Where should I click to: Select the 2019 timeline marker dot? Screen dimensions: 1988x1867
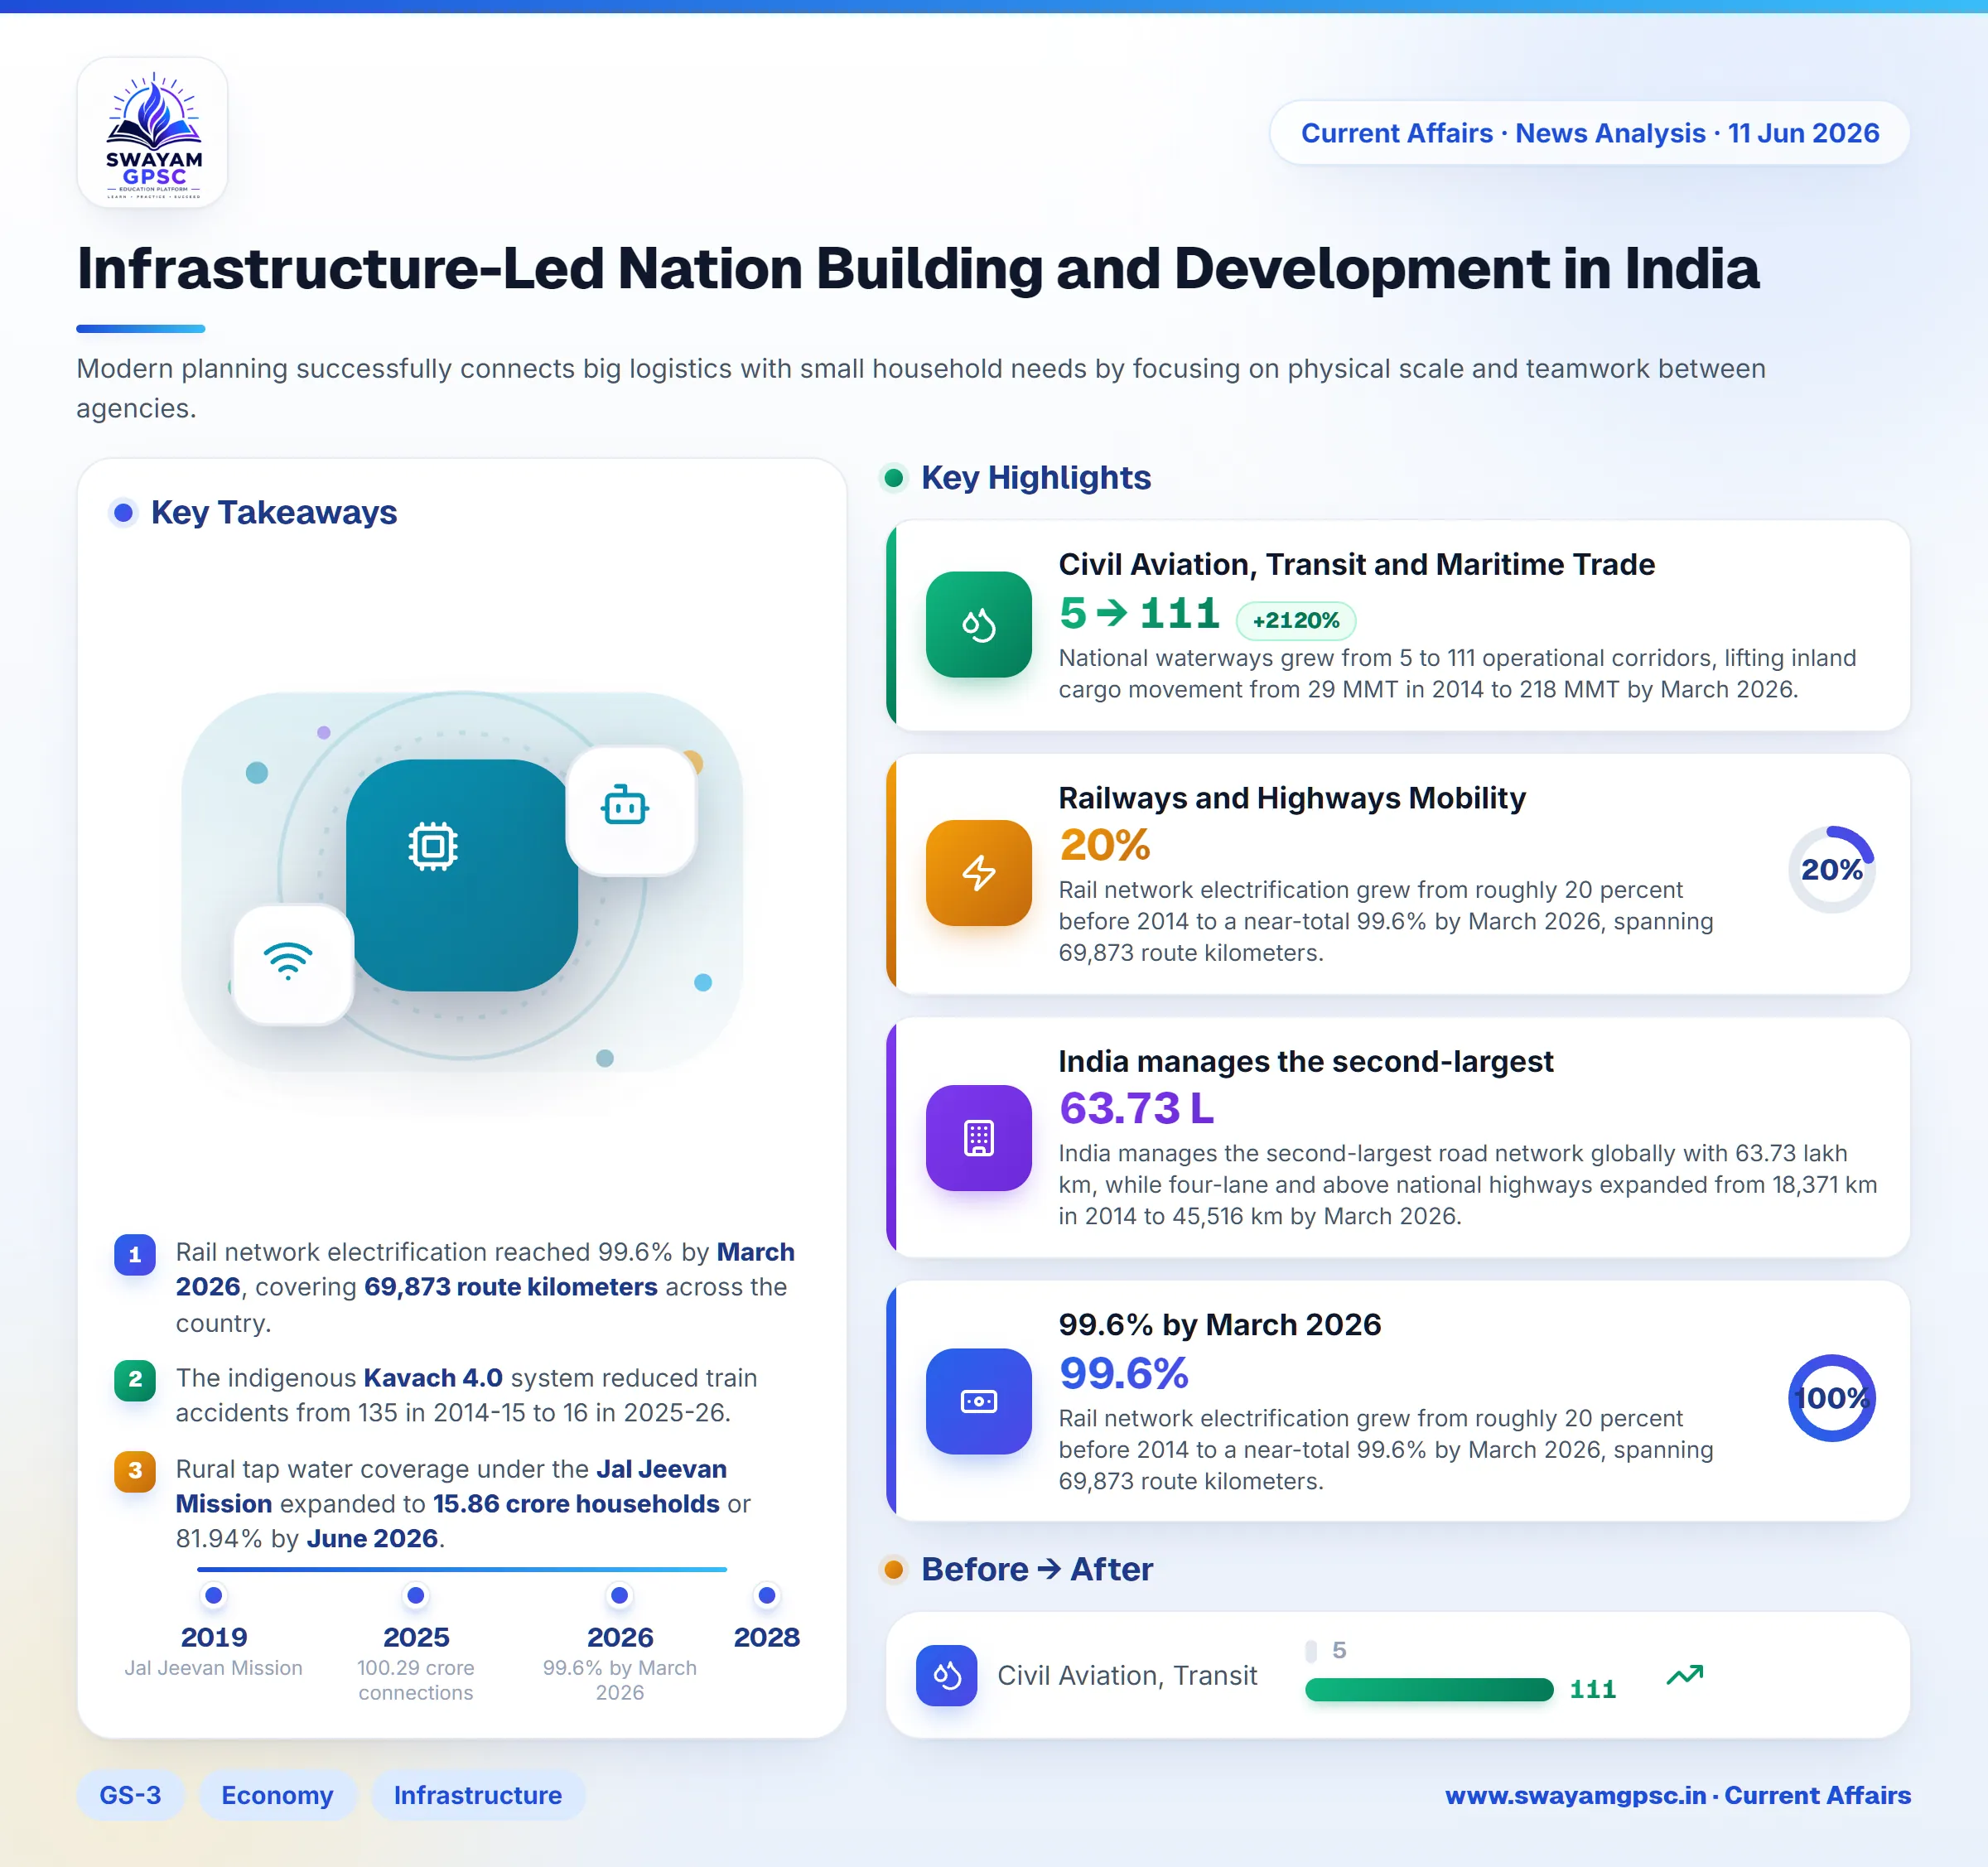coord(213,1595)
